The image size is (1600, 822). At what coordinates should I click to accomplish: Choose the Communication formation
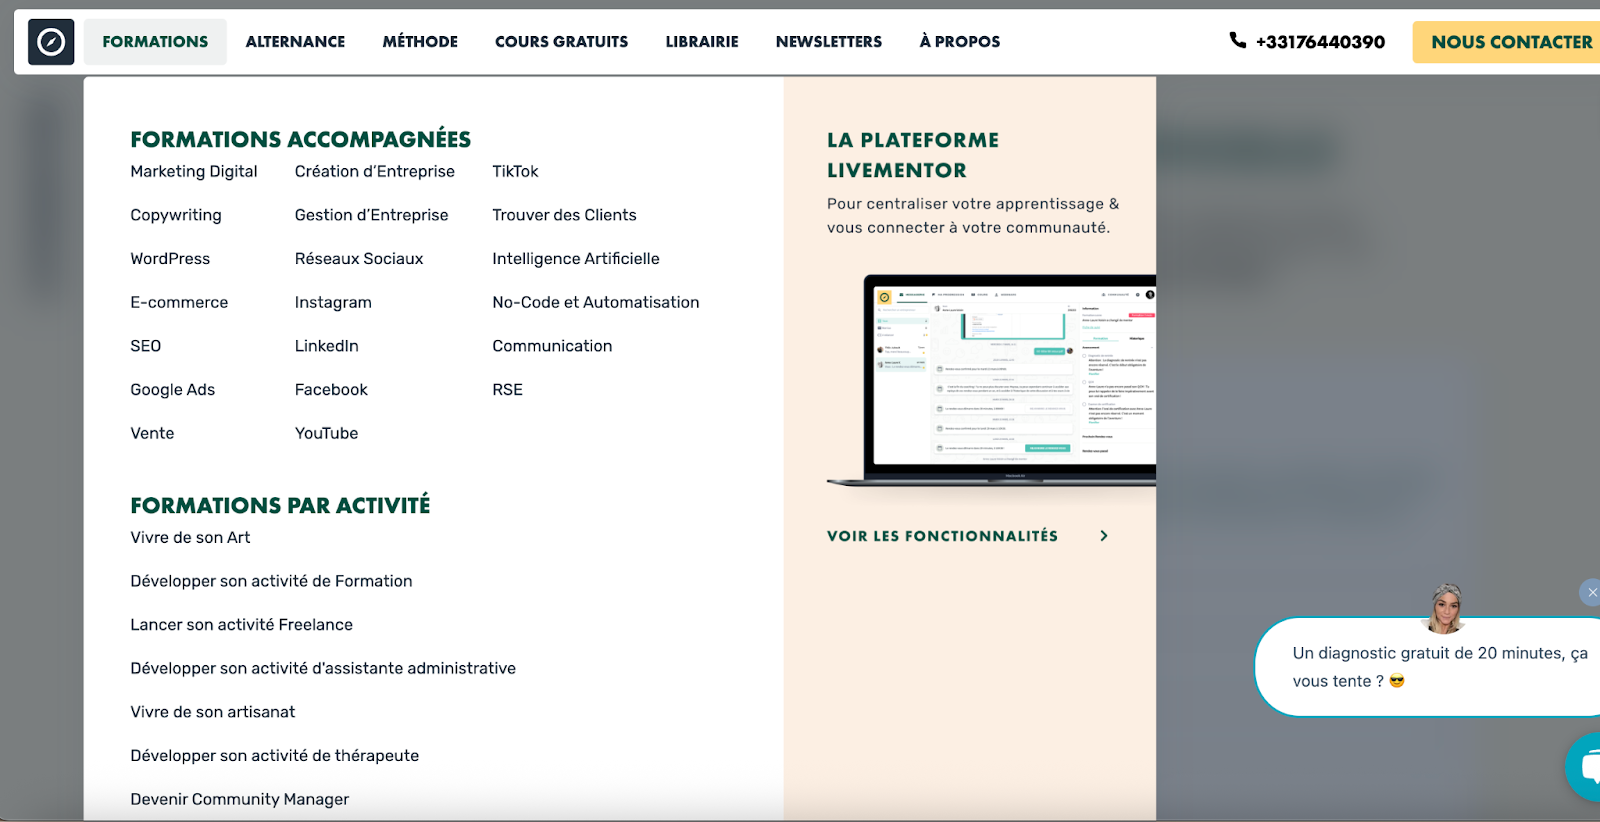[552, 346]
